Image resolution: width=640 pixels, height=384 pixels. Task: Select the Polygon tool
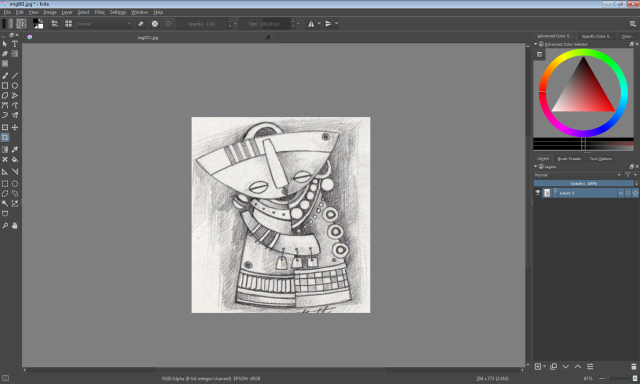tap(5, 95)
